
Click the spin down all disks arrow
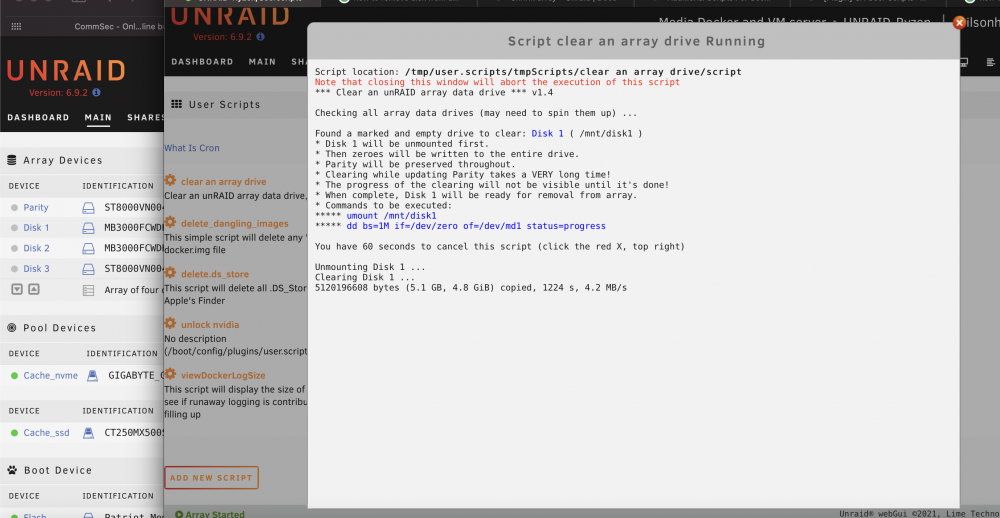click(17, 289)
